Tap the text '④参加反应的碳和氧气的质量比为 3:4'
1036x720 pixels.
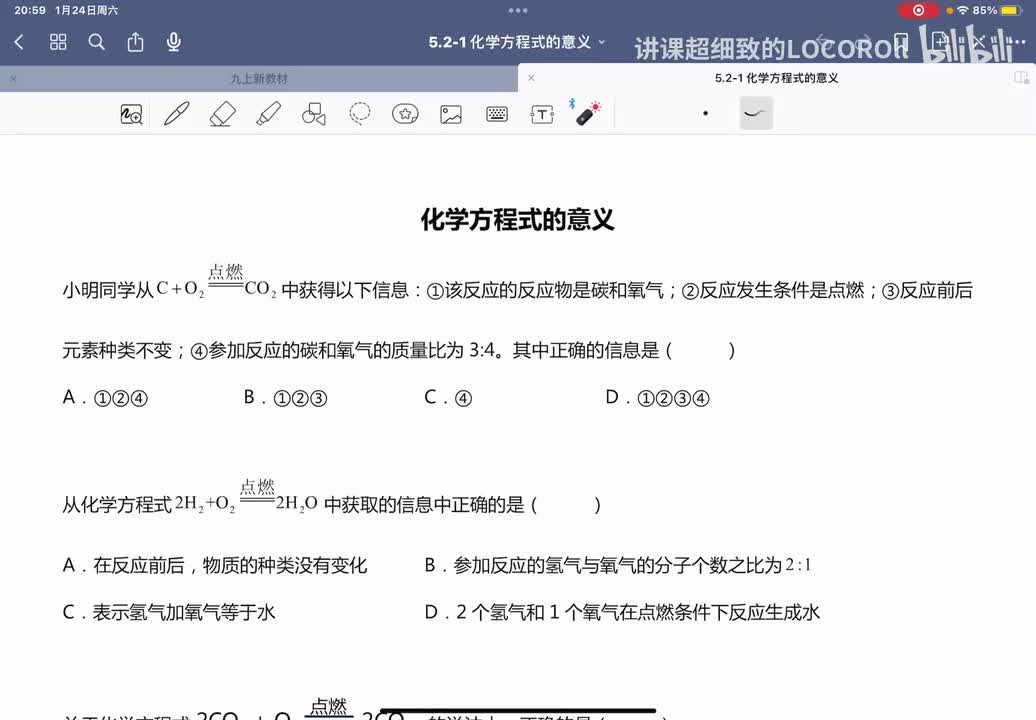coord(343,350)
